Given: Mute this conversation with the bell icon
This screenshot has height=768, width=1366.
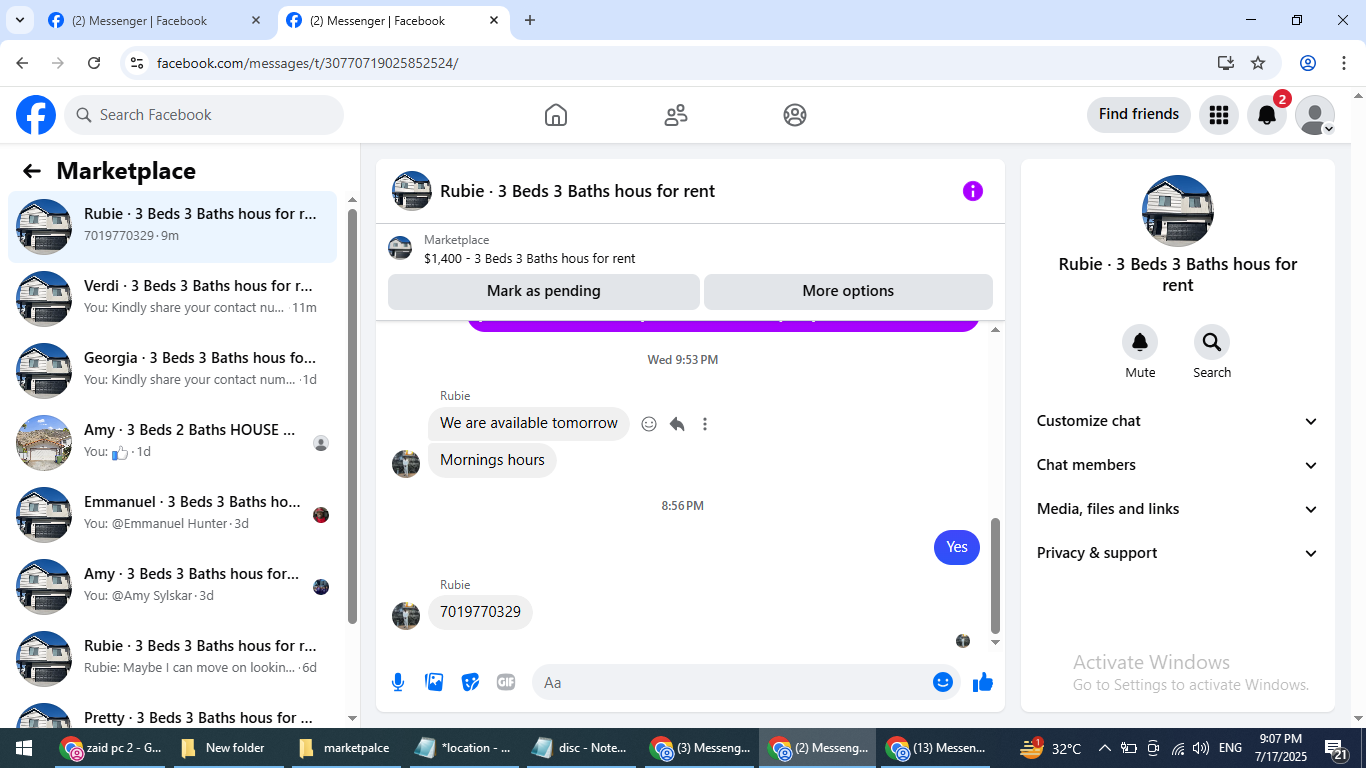Looking at the screenshot, I should click(1140, 343).
